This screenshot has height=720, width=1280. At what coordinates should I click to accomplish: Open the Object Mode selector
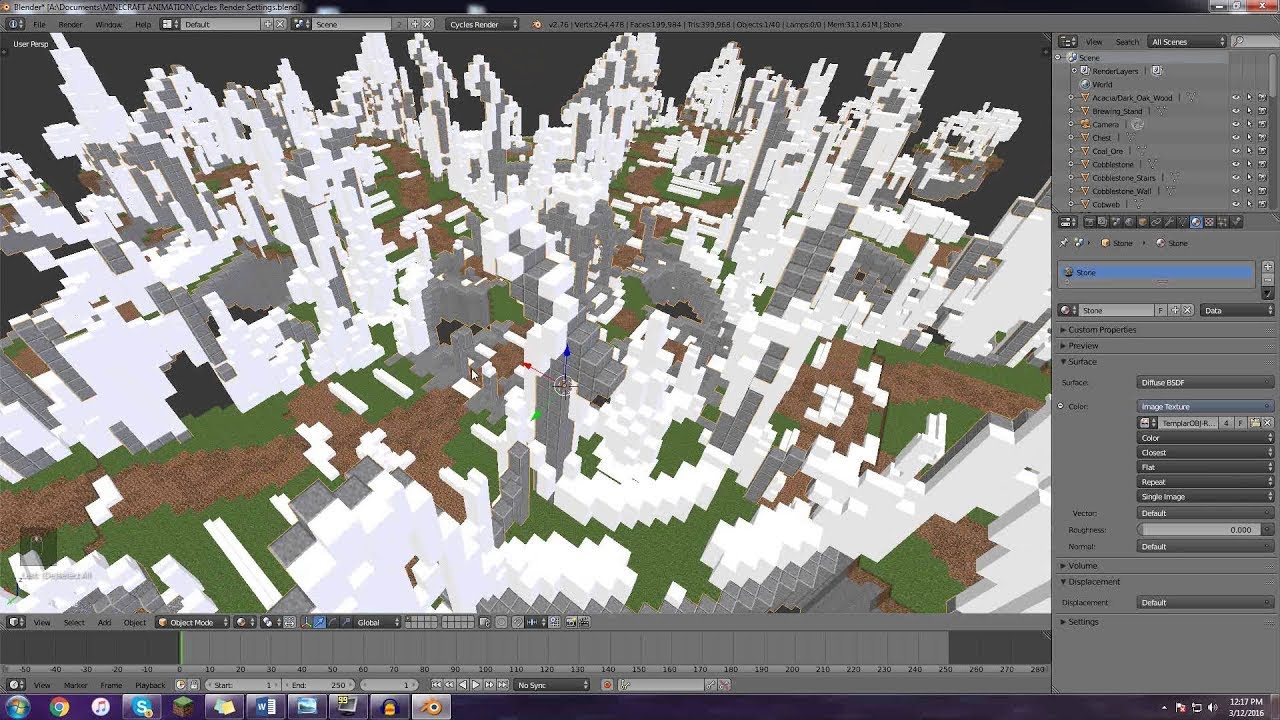(x=192, y=622)
